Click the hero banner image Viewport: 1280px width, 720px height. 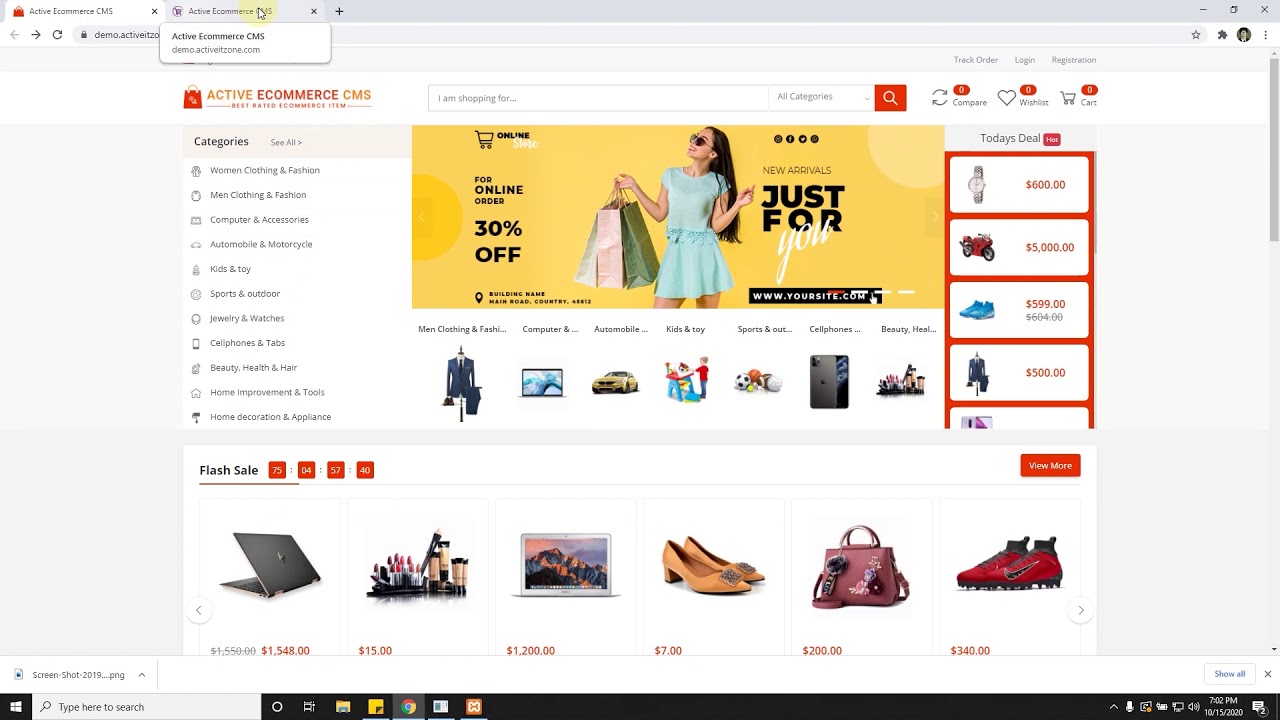coord(678,217)
